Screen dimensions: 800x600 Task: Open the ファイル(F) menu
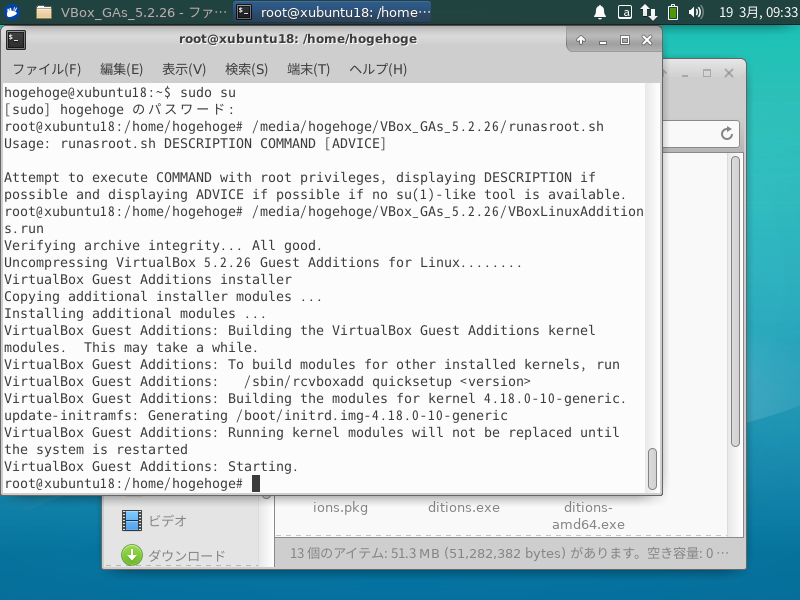coord(46,69)
